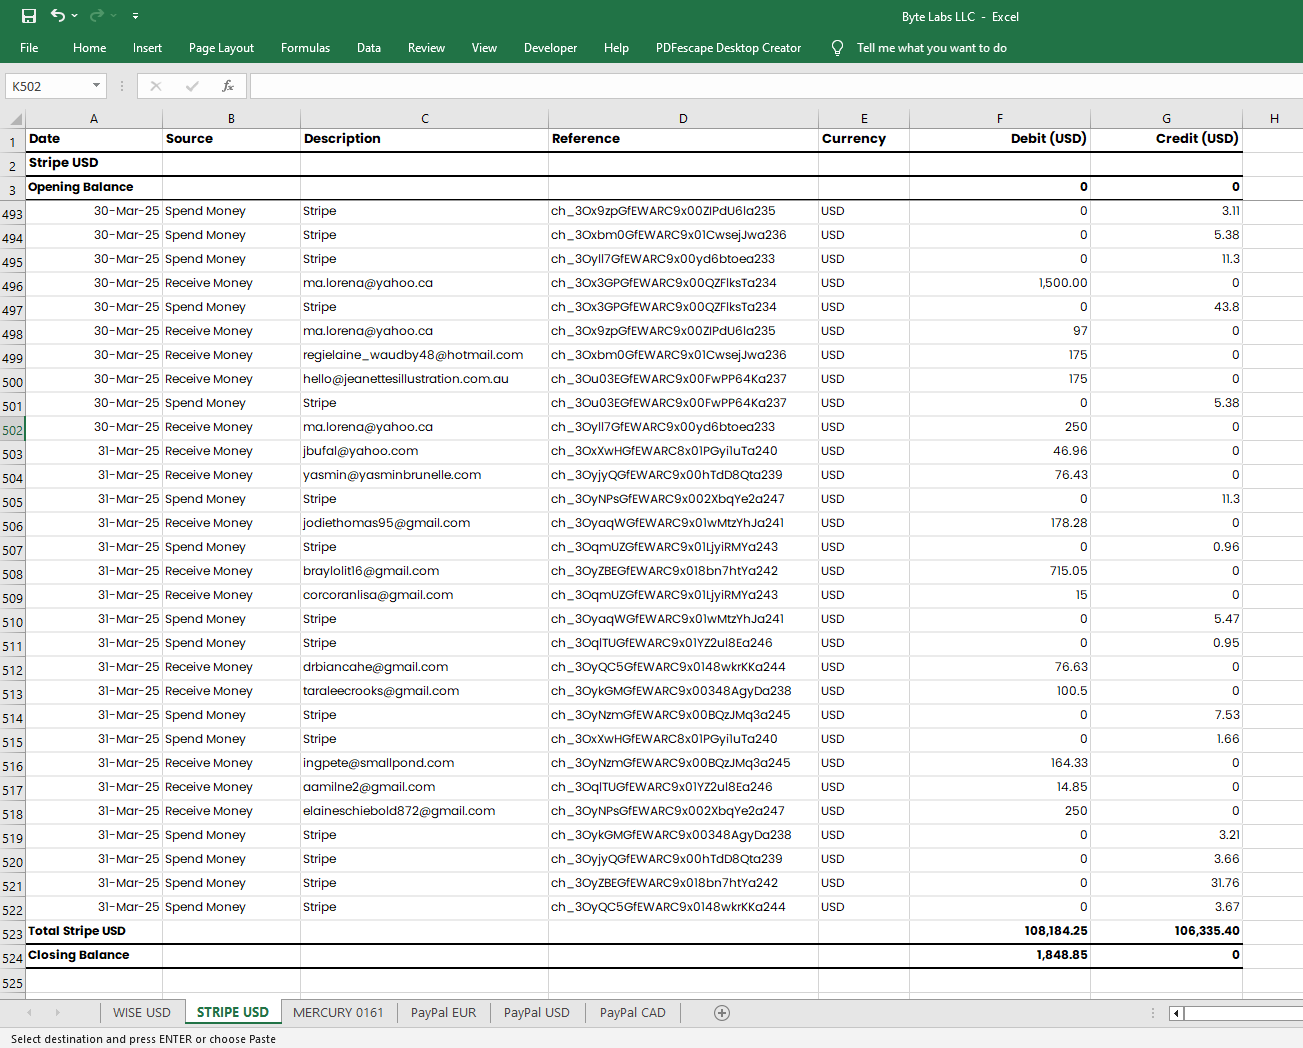Click the lightbulb Tell me icon
Image resolution: width=1303 pixels, height=1048 pixels.
coord(837,48)
